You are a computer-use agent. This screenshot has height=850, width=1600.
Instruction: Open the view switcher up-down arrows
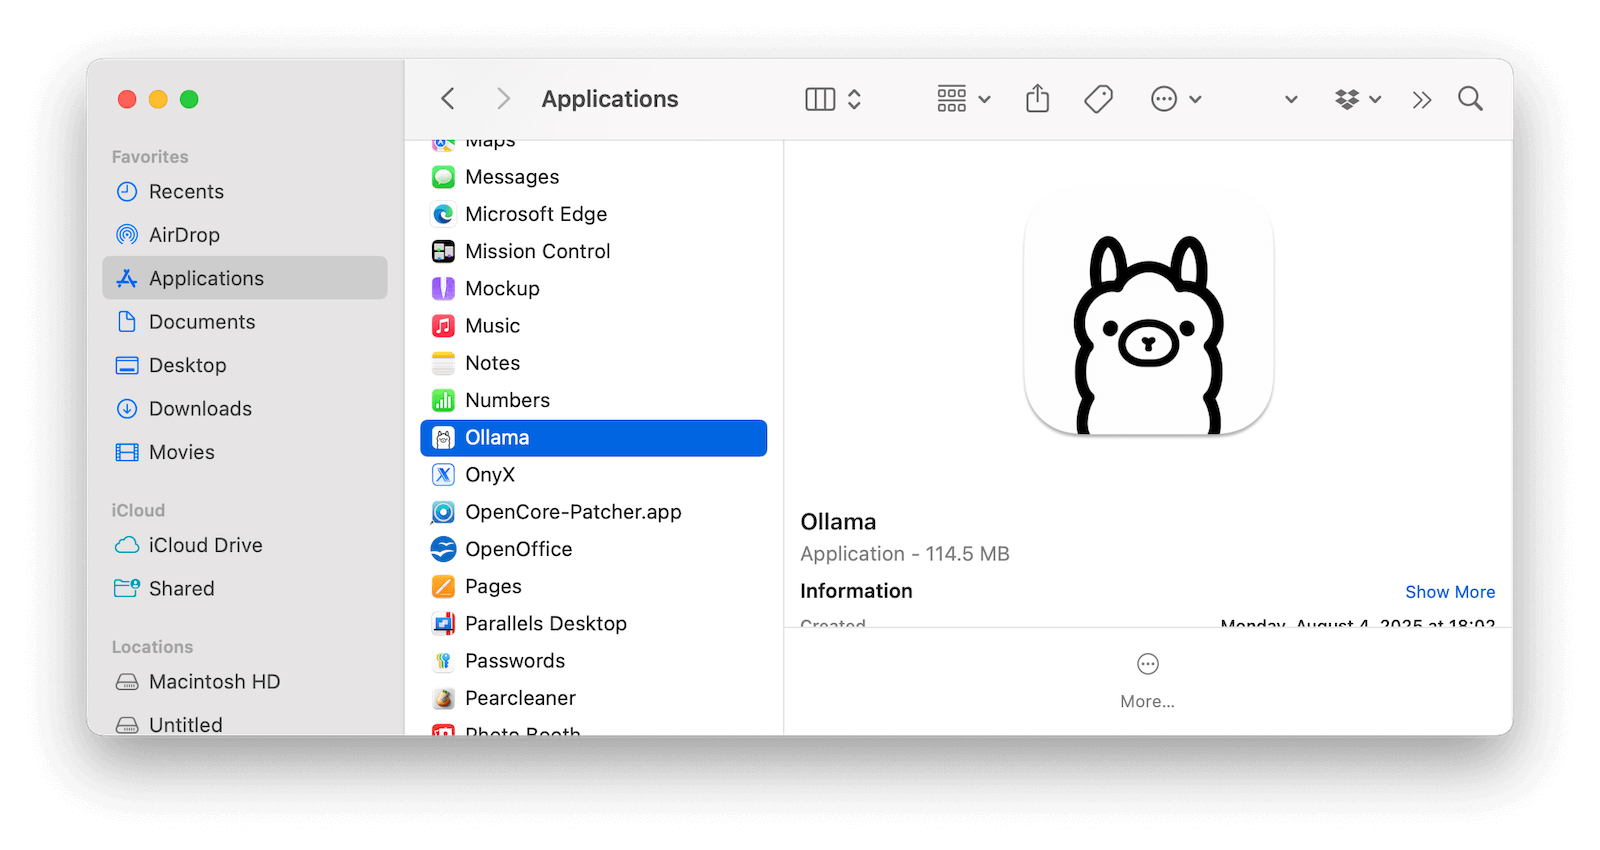click(x=854, y=99)
